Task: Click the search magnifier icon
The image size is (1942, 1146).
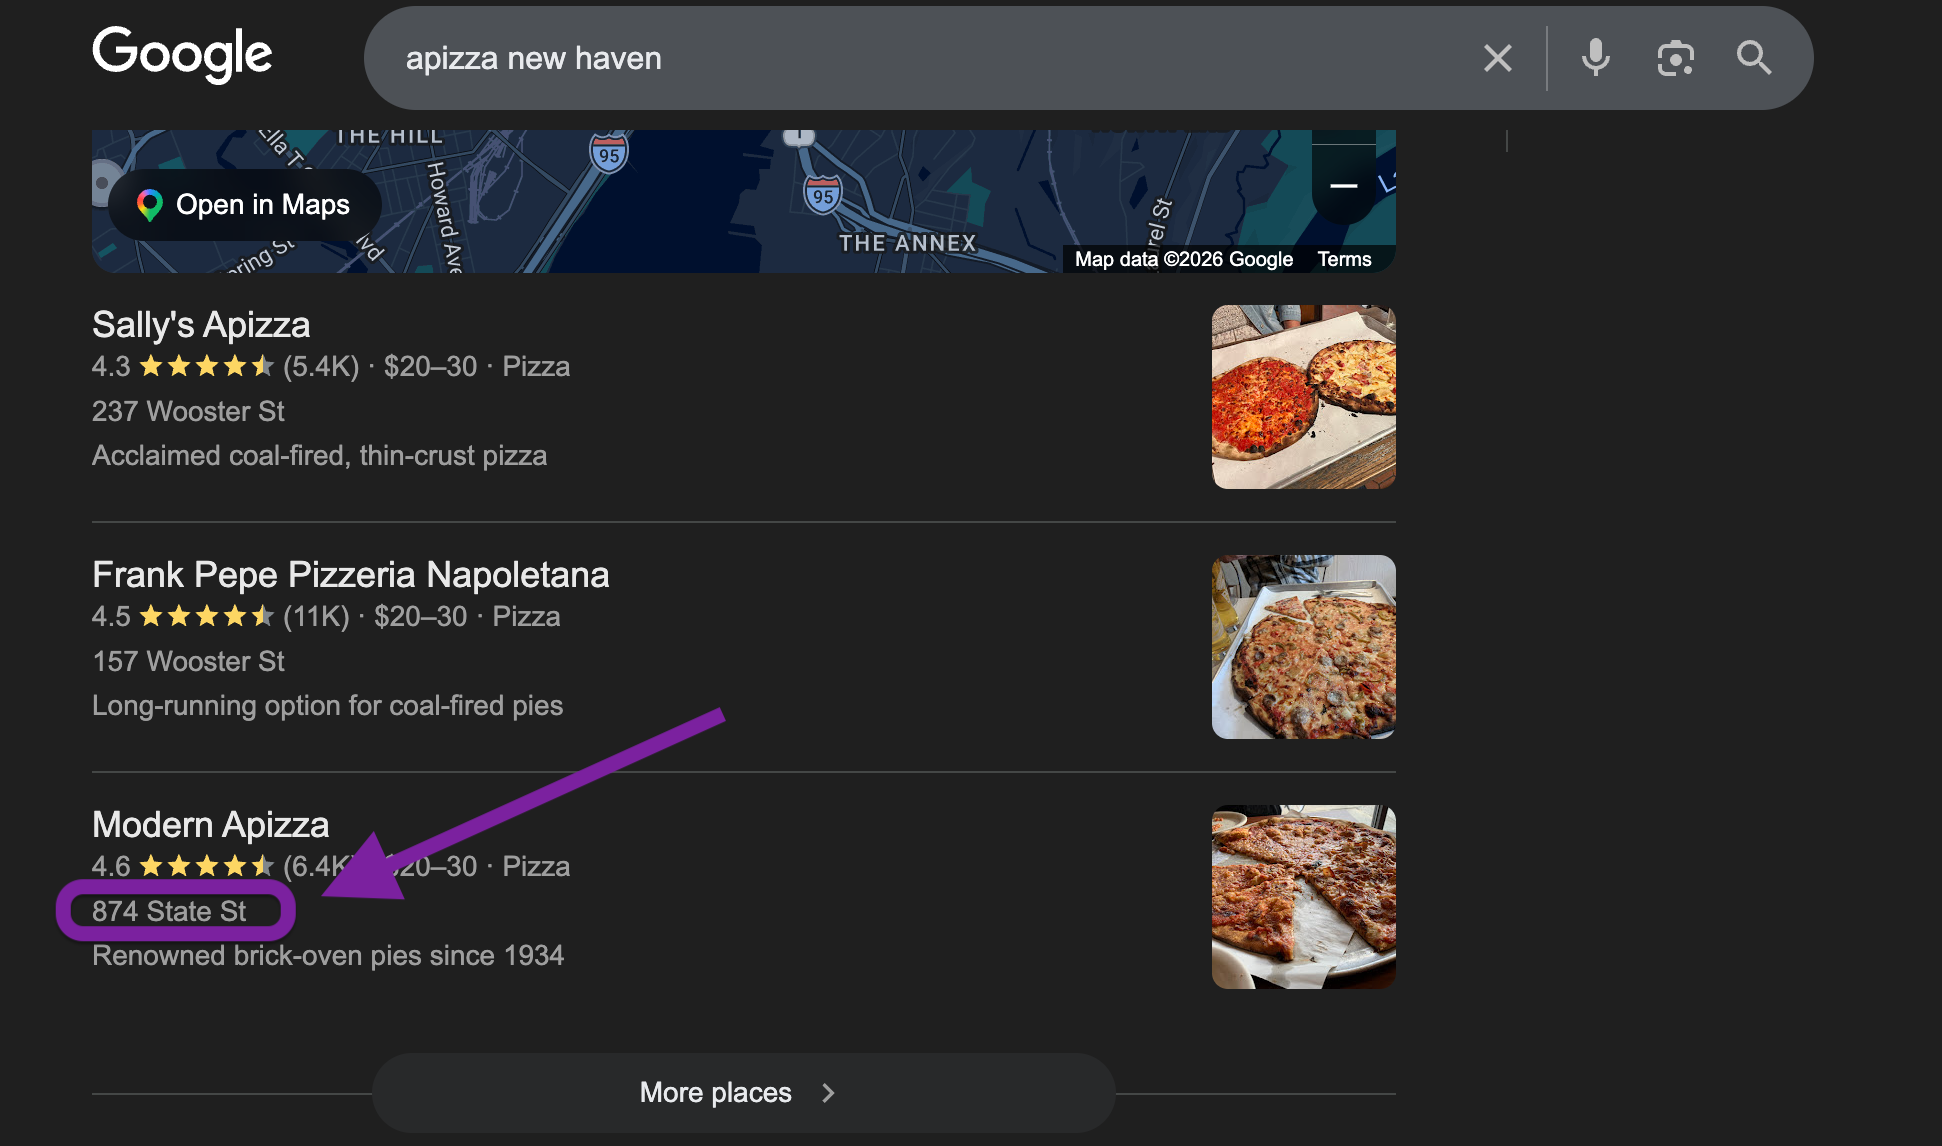Action: pyautogui.click(x=1753, y=58)
